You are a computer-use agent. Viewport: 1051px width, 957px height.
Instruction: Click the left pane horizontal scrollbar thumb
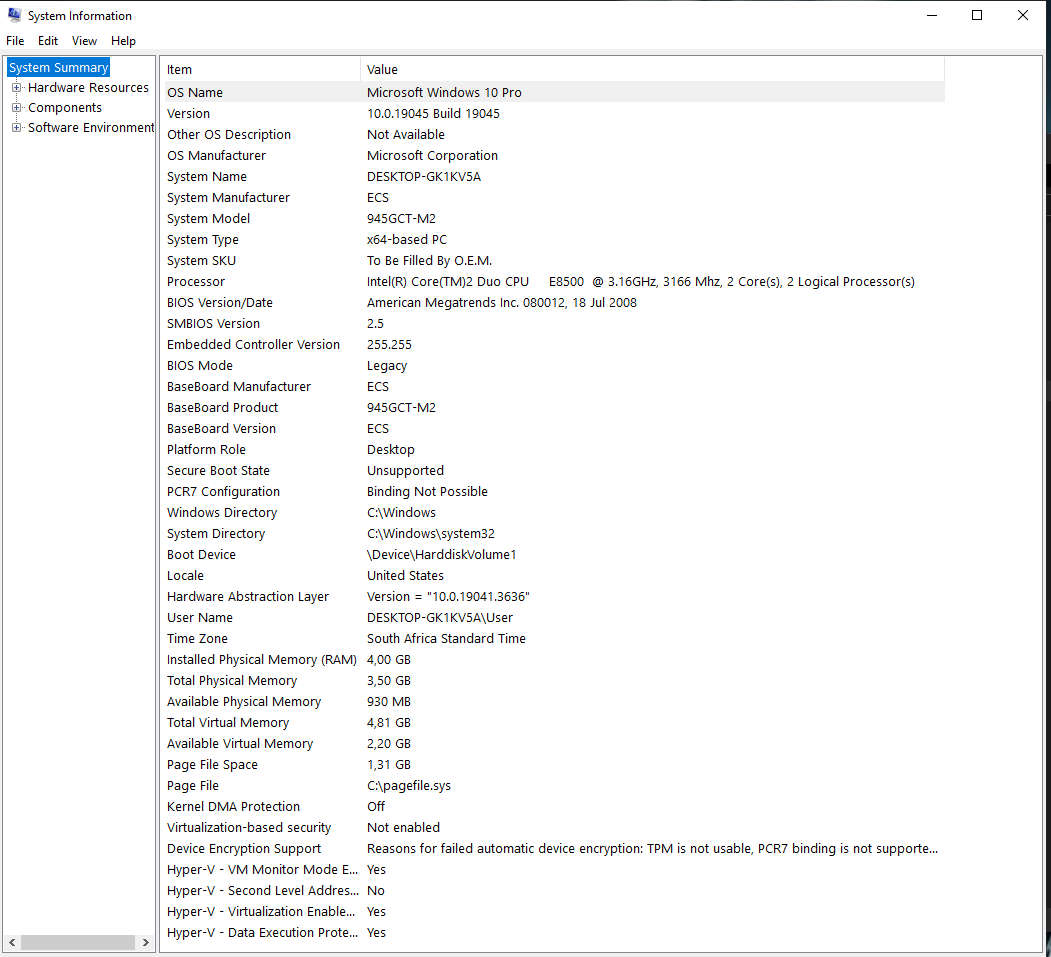point(77,942)
